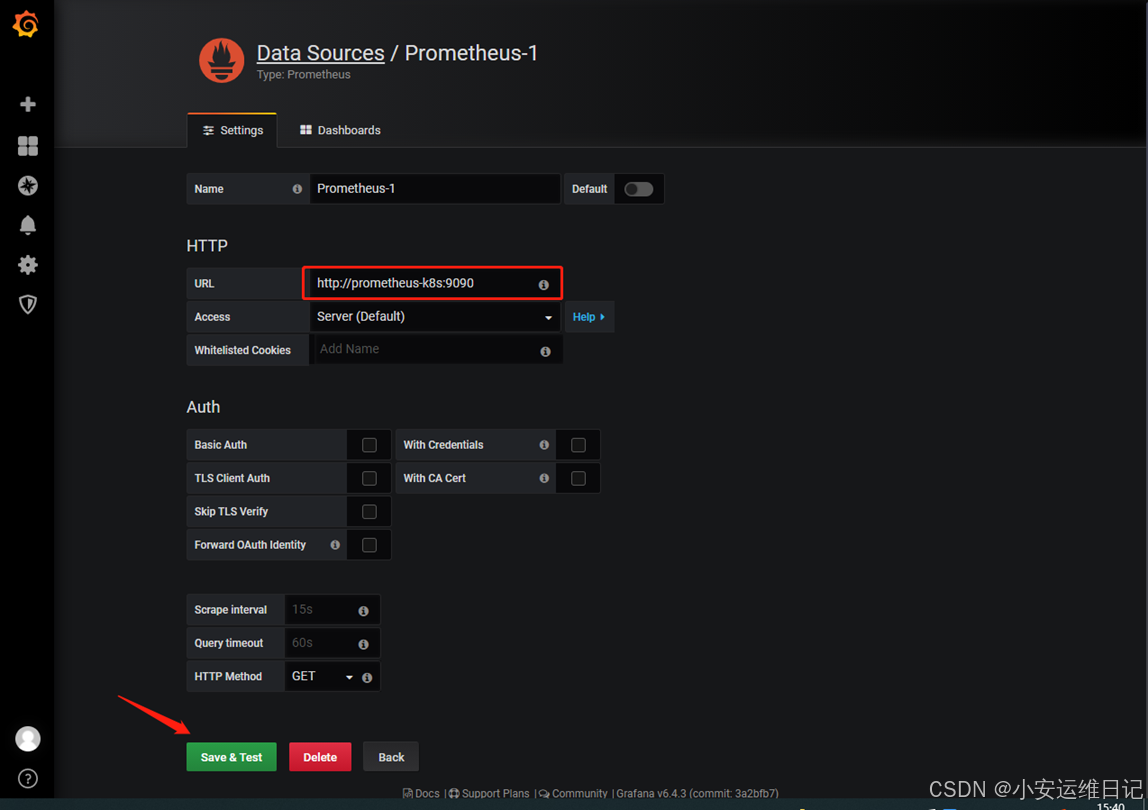Open the Data Sources breadcrumb link
This screenshot has height=810, width=1148.
[x=321, y=53]
